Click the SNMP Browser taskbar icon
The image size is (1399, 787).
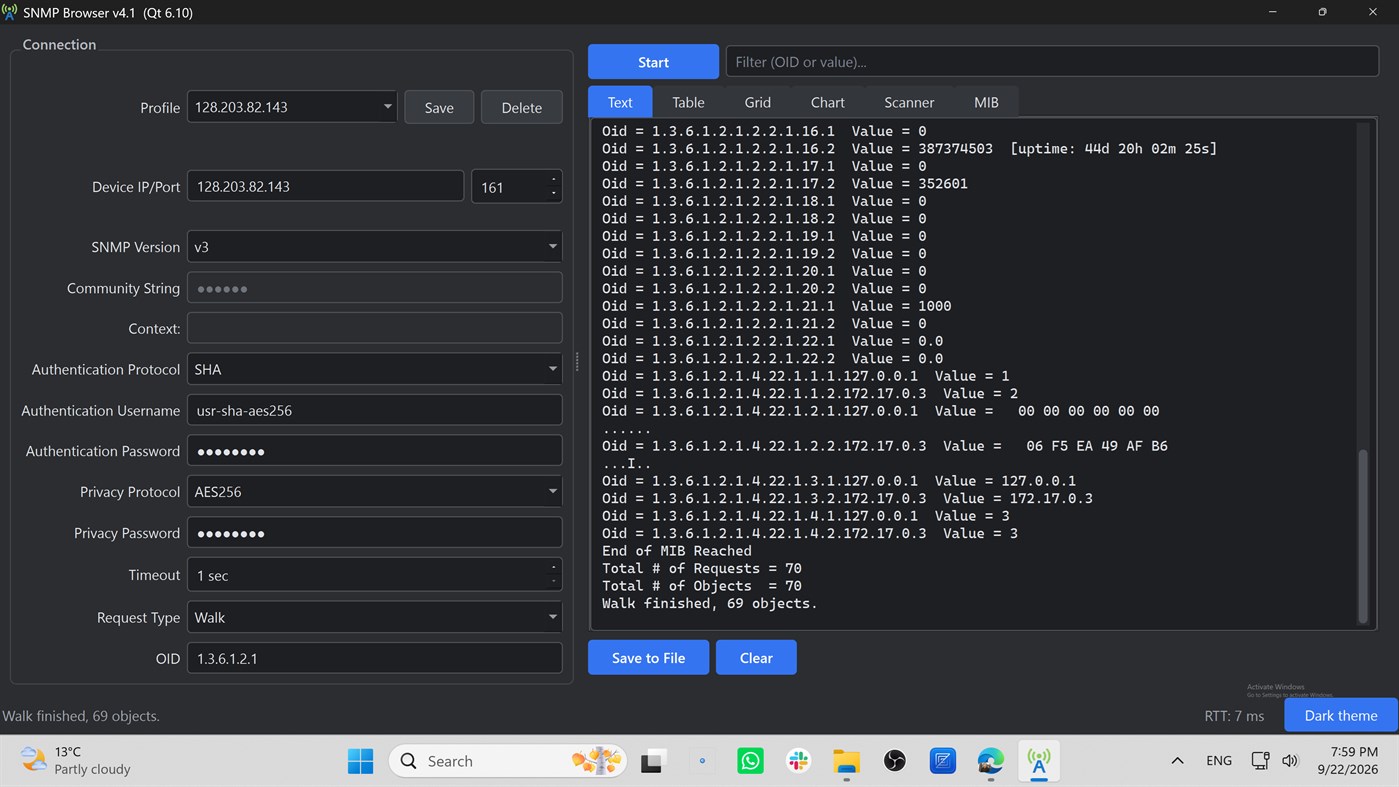pyautogui.click(x=1039, y=761)
